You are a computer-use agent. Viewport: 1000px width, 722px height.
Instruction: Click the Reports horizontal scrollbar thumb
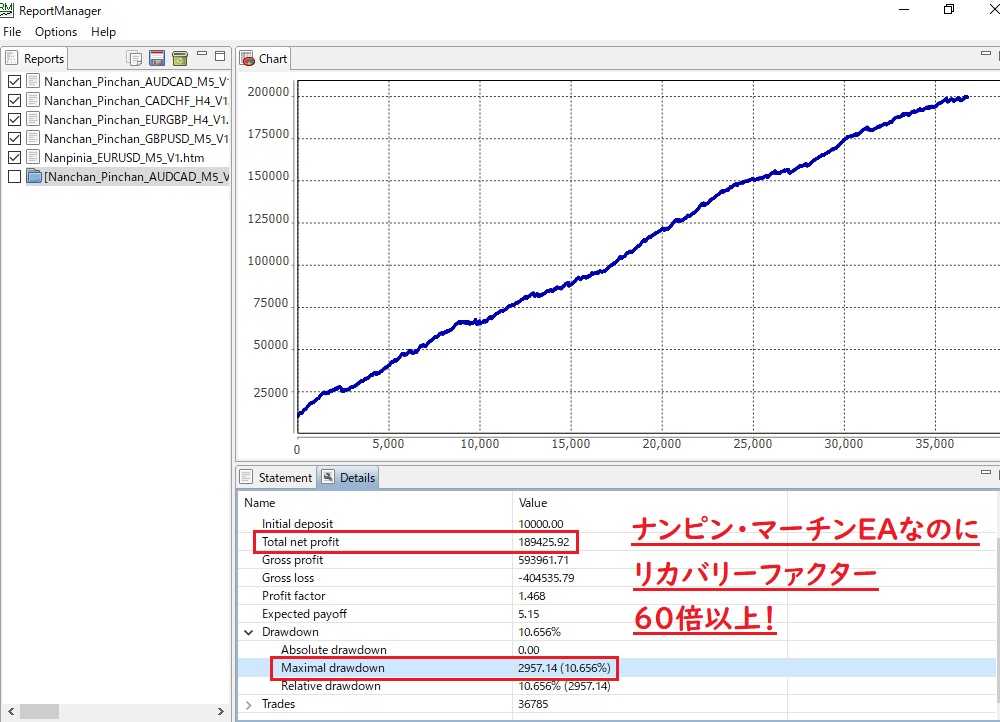(x=39, y=711)
